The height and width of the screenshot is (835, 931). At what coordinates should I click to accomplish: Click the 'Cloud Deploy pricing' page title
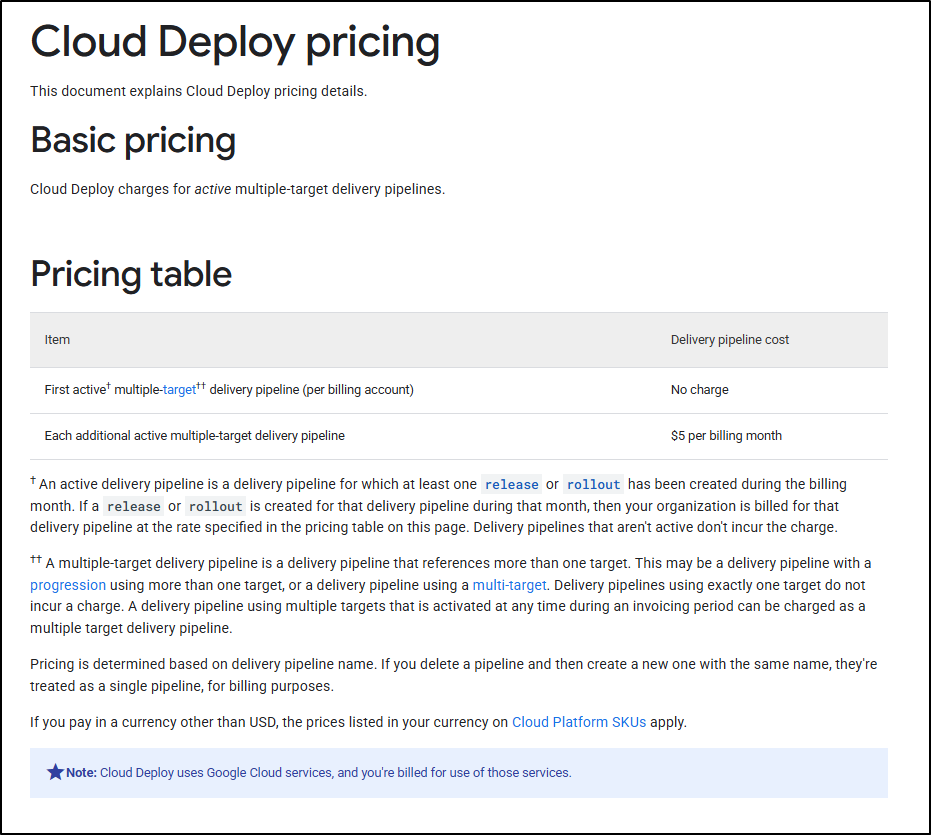[x=235, y=42]
